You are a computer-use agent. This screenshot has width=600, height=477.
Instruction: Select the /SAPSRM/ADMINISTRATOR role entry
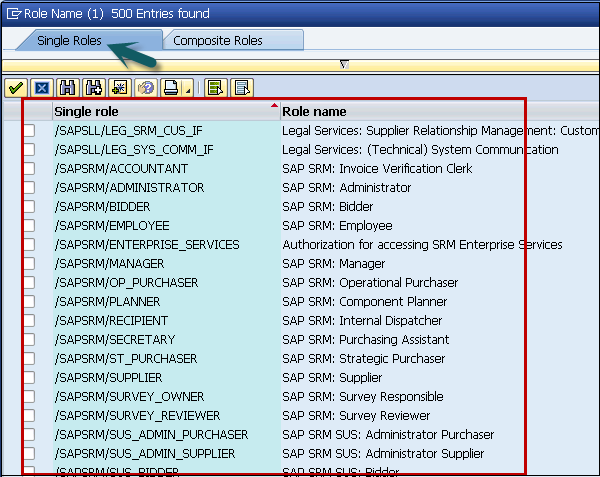pyautogui.click(x=129, y=188)
